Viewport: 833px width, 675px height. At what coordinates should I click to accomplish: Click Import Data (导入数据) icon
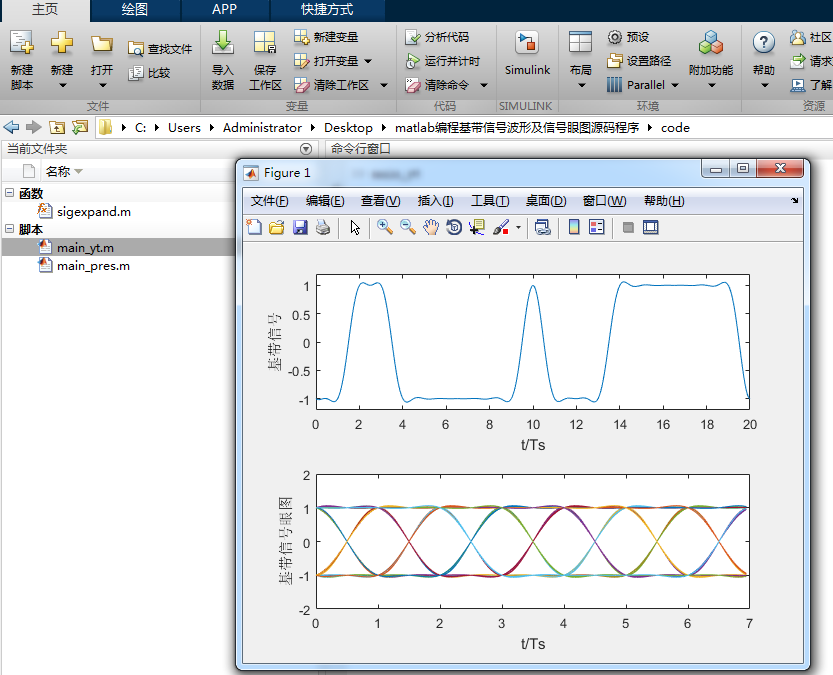pyautogui.click(x=223, y=44)
